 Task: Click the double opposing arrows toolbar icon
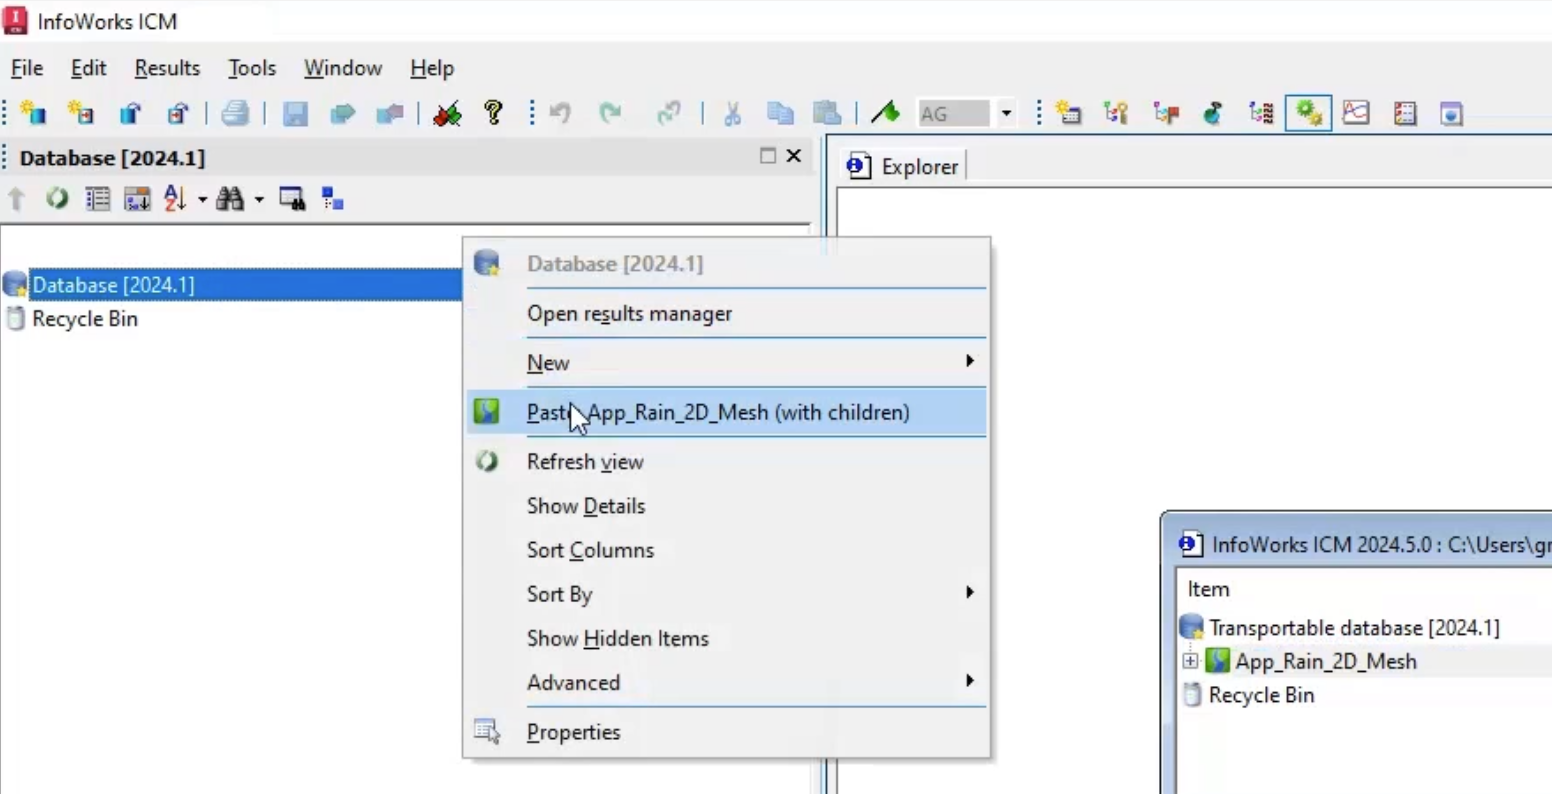click(x=390, y=113)
